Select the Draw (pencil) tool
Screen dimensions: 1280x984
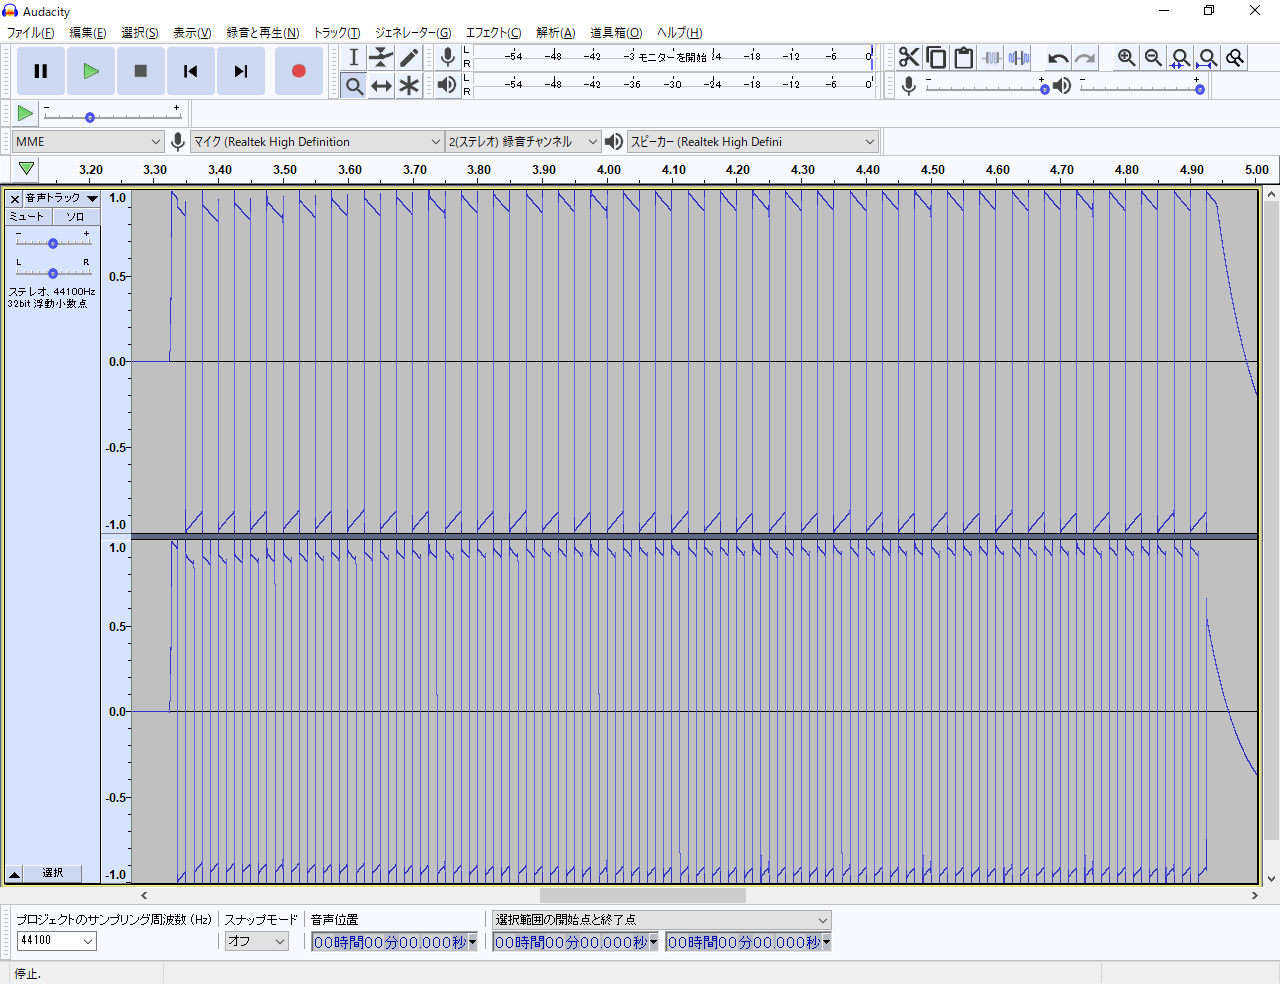[409, 58]
